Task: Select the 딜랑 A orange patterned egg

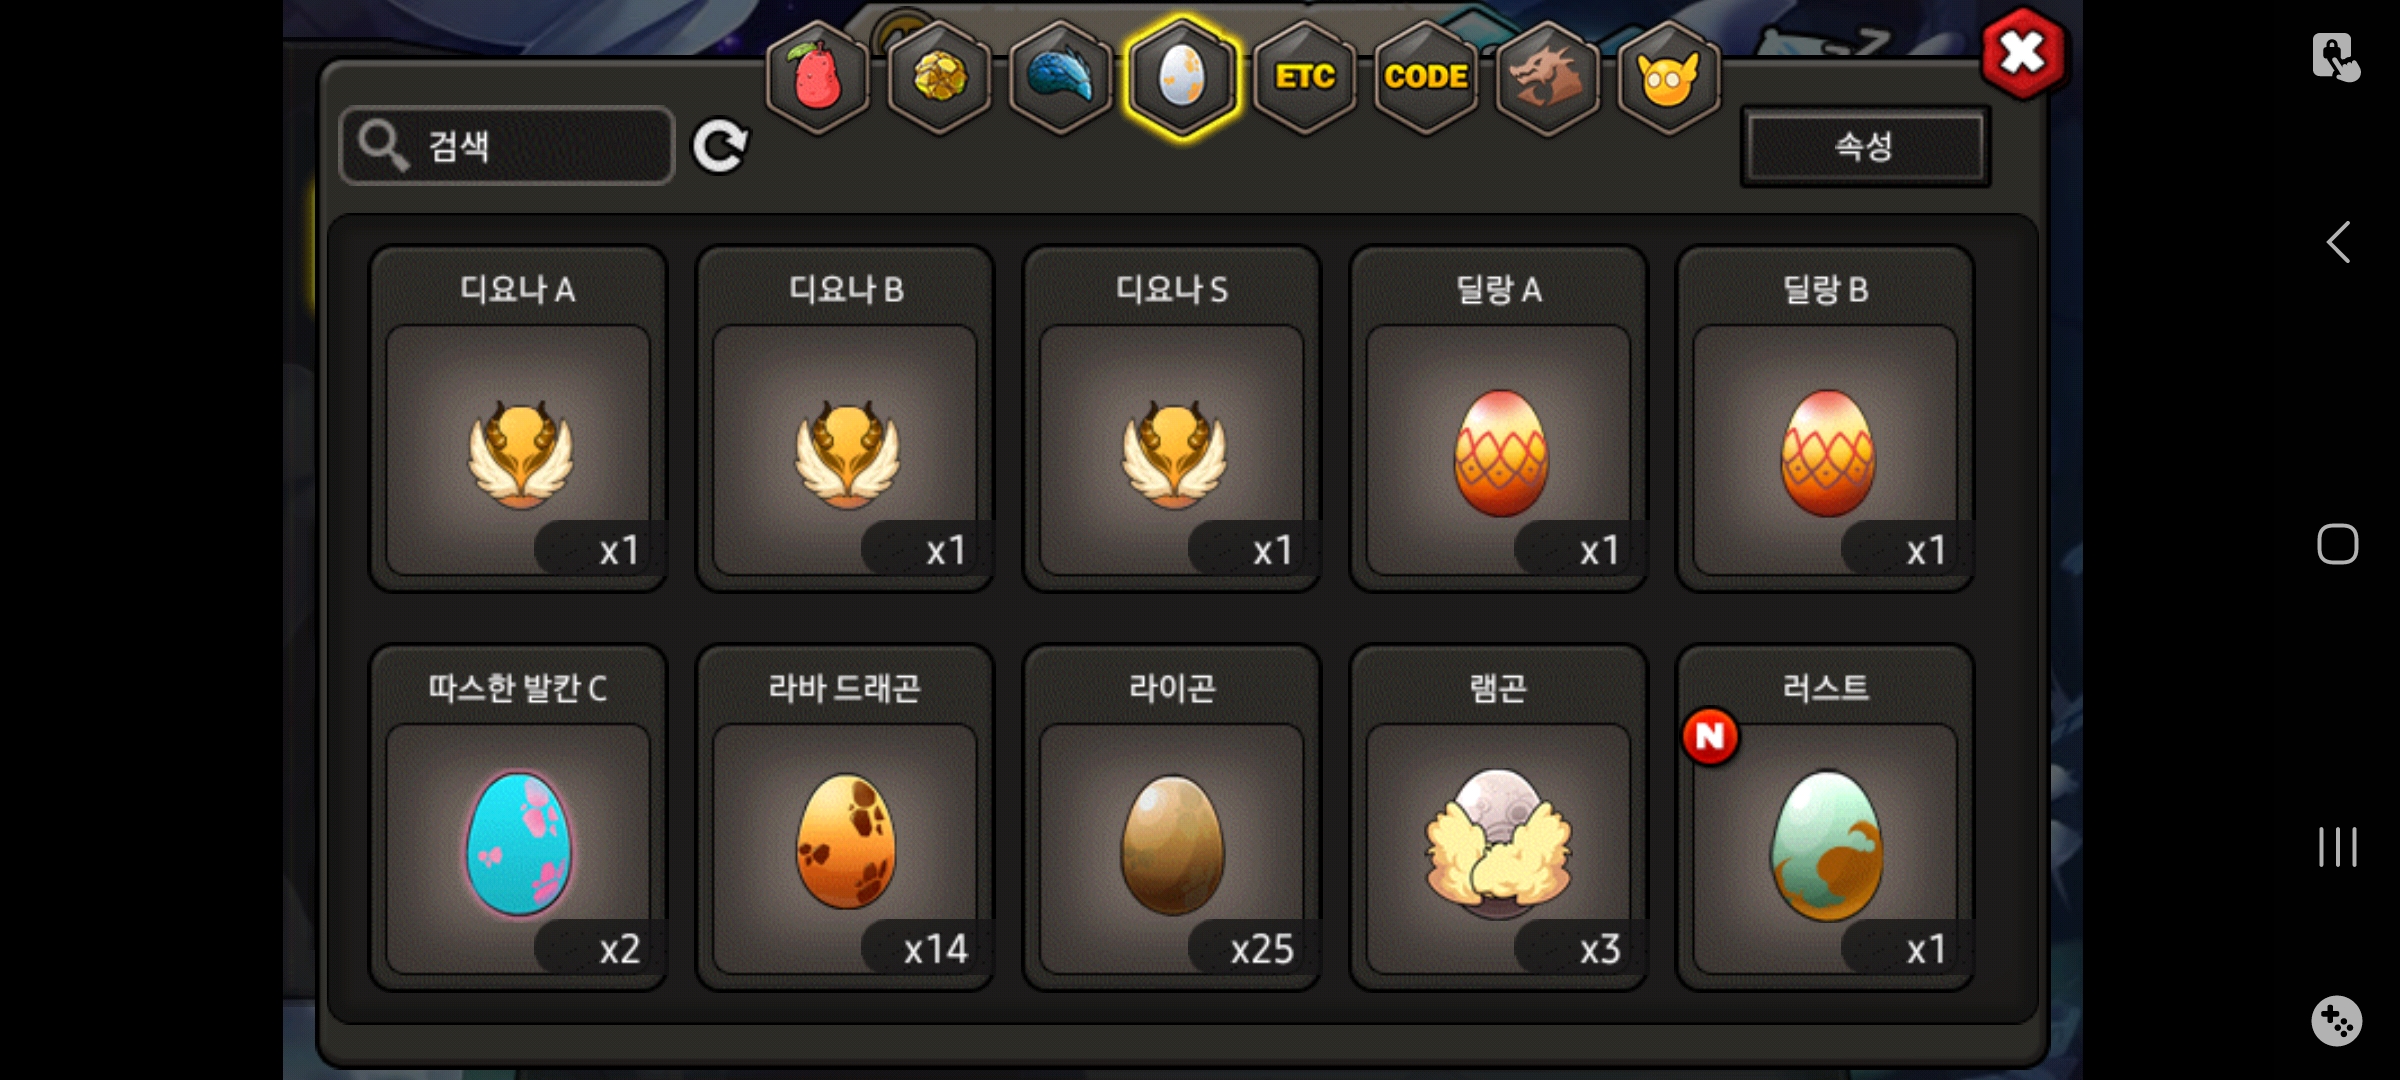Action: tap(1498, 420)
